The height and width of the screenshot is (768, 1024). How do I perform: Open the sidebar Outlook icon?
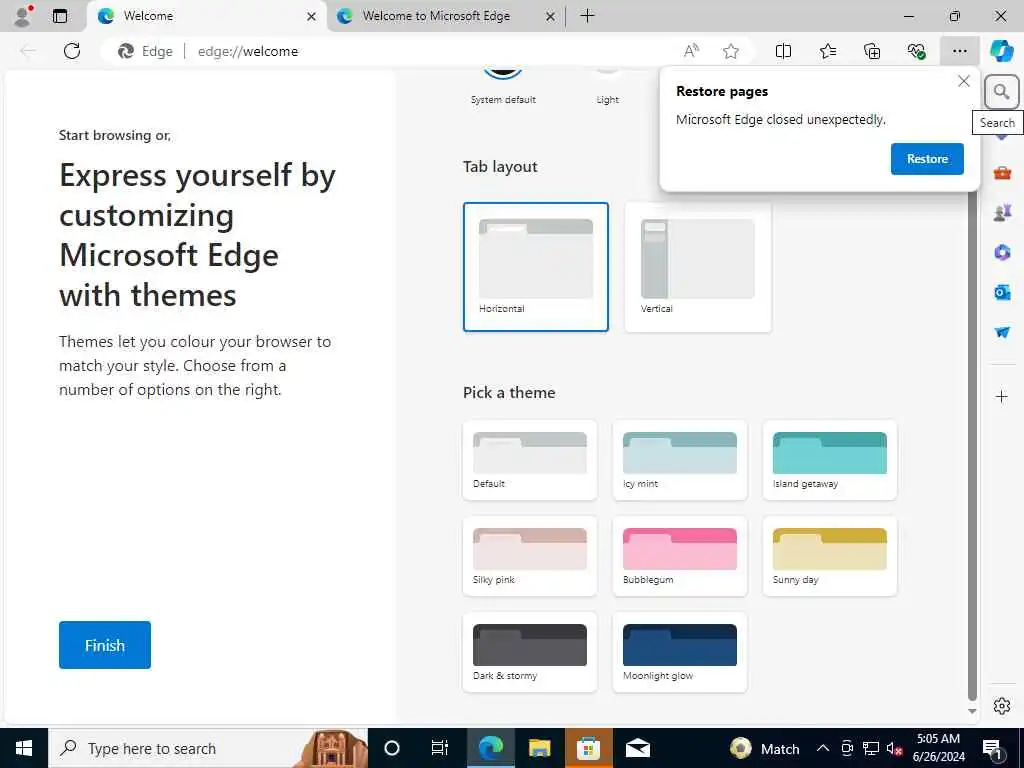1002,292
